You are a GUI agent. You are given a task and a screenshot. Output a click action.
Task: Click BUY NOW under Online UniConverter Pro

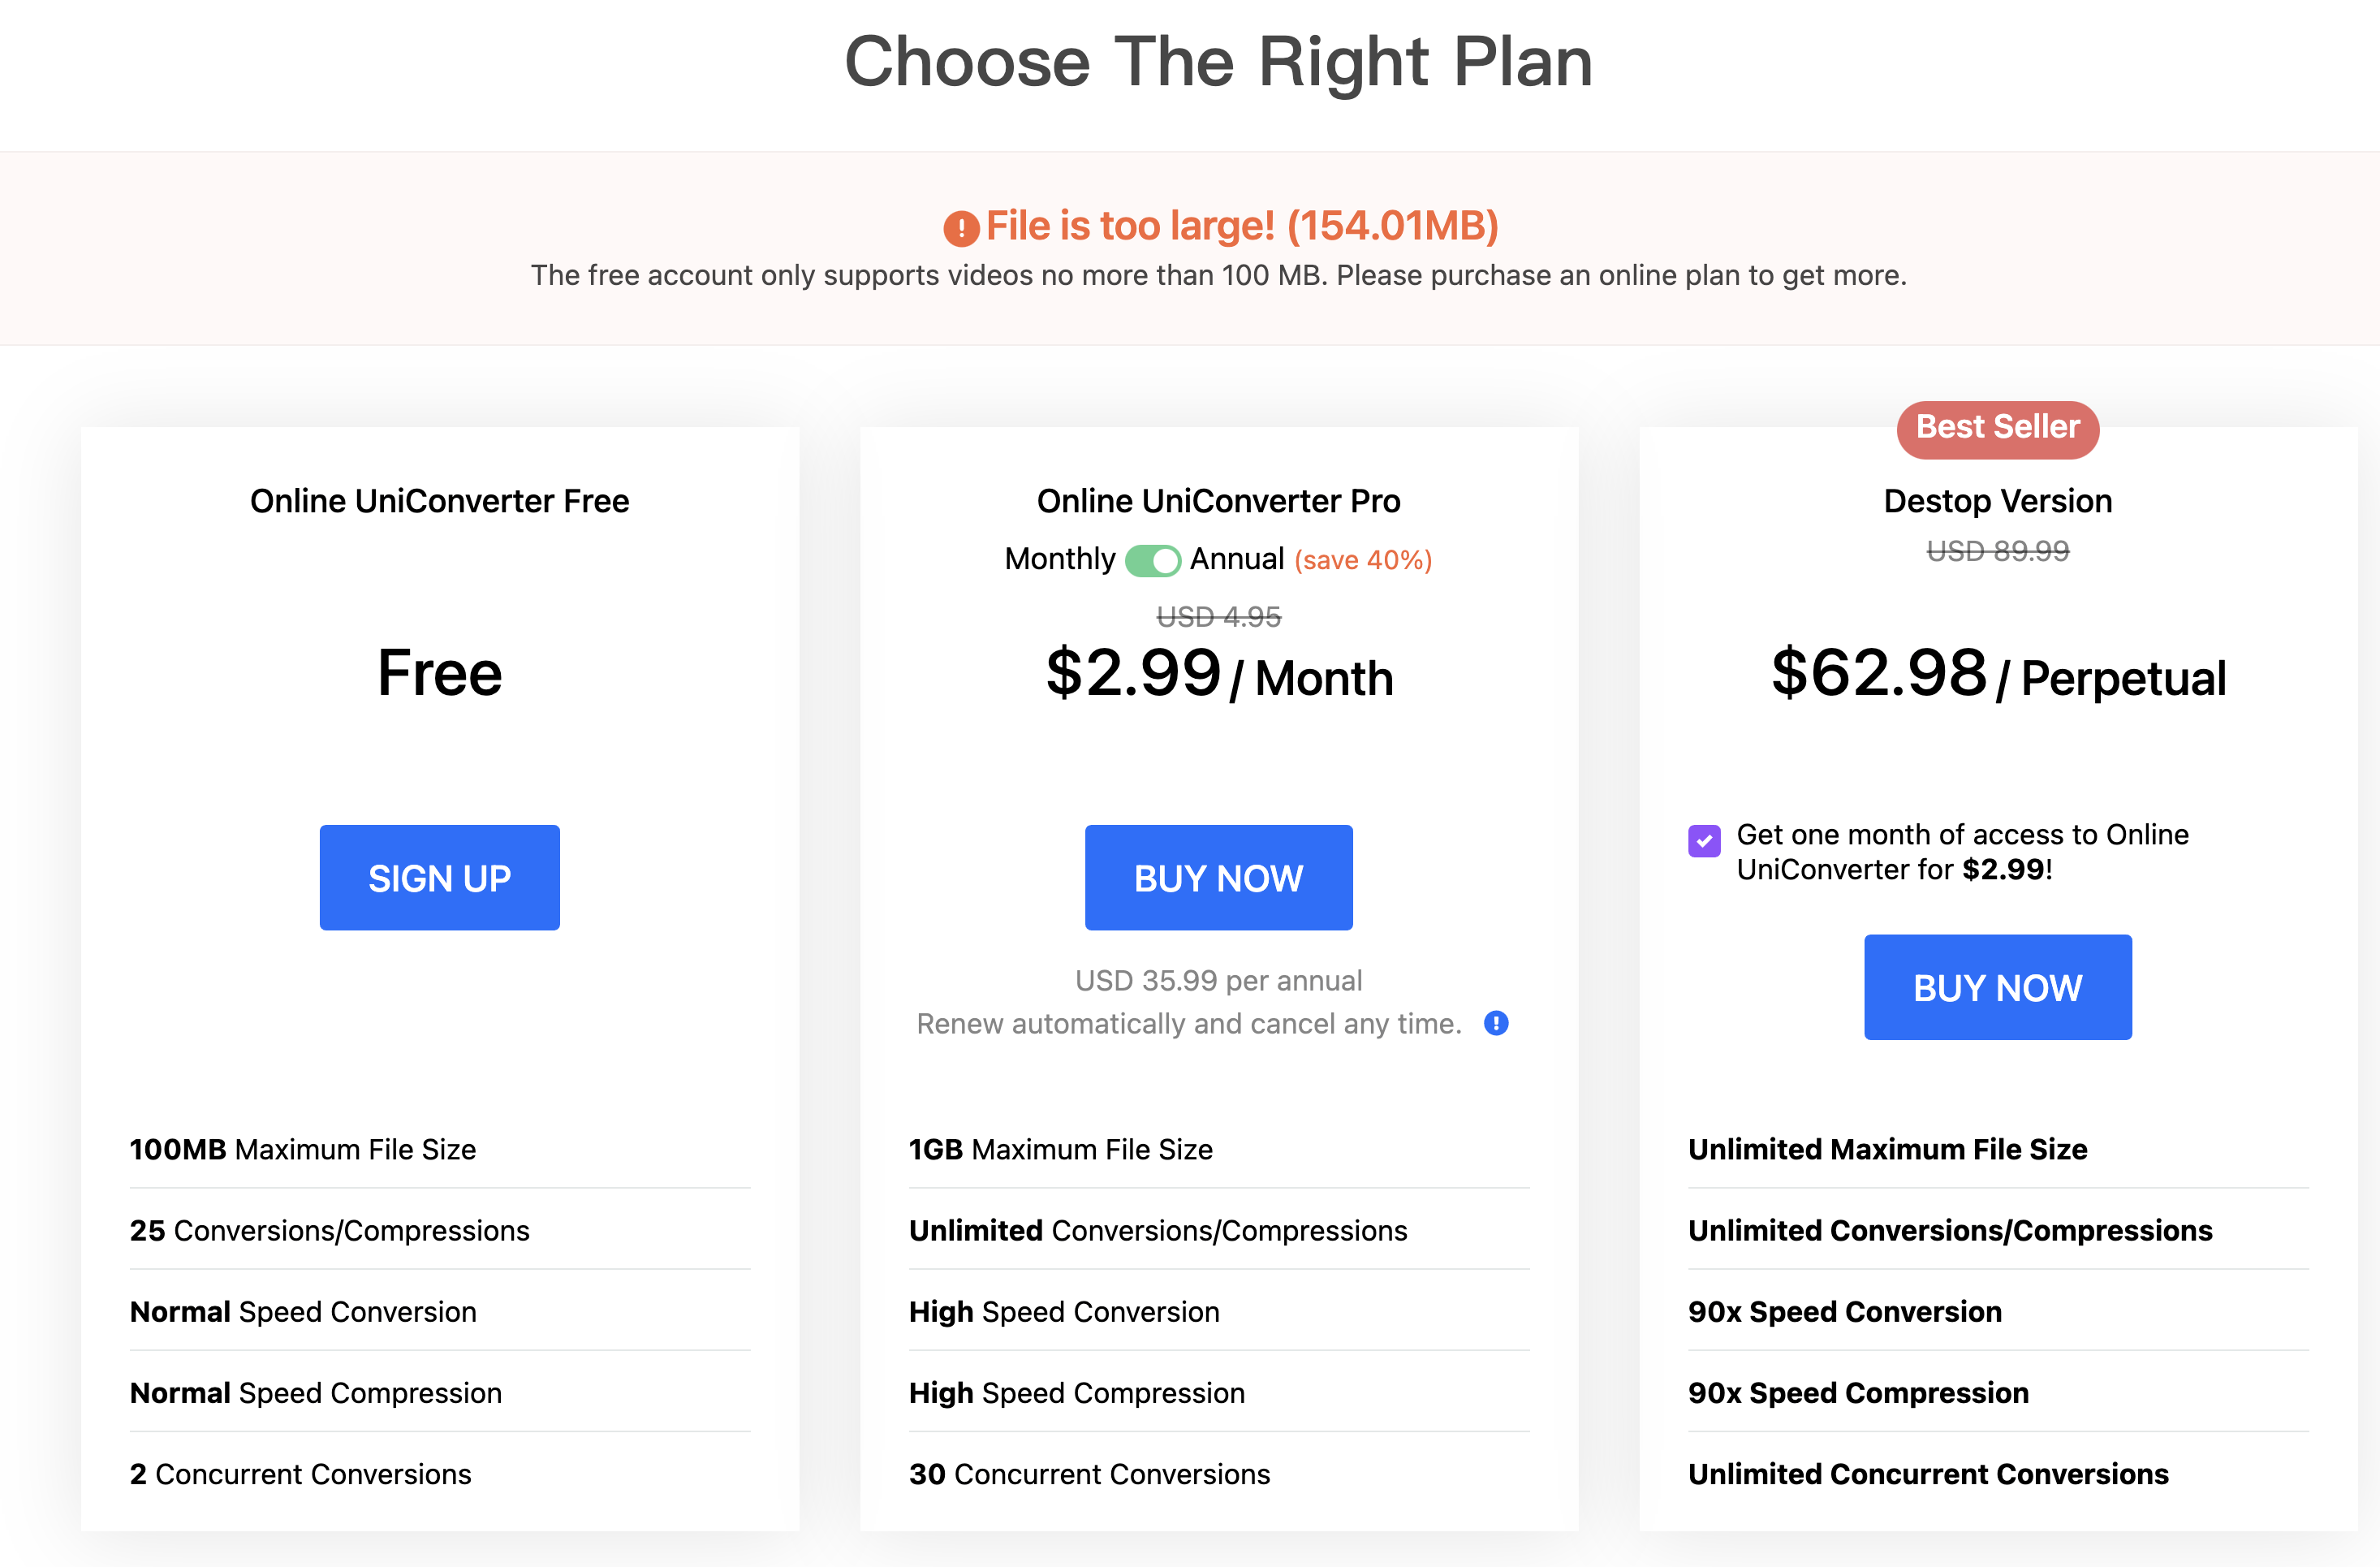[x=1218, y=878]
